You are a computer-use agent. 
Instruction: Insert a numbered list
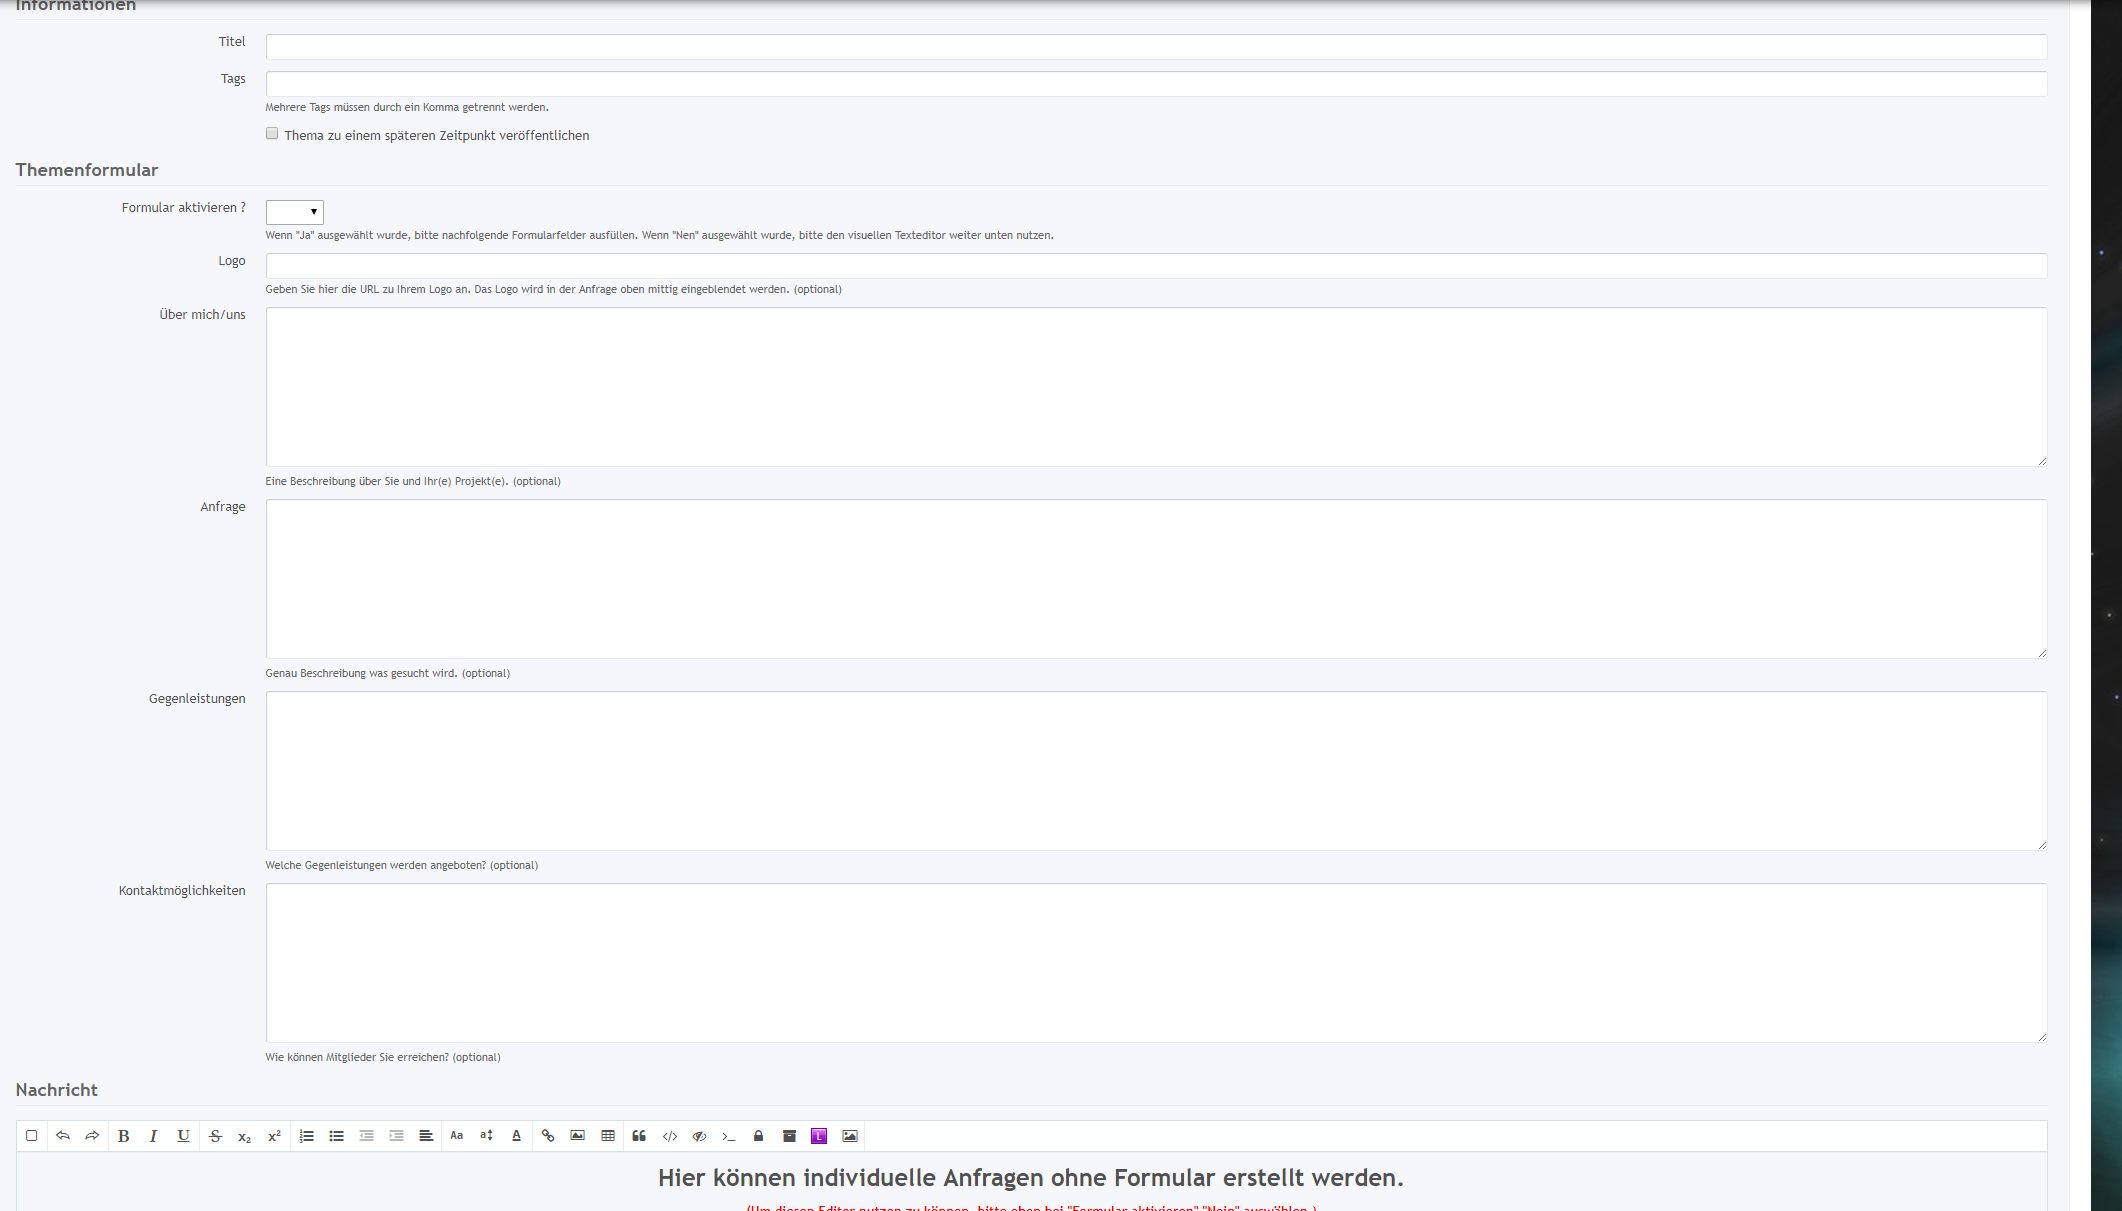pyautogui.click(x=307, y=1136)
